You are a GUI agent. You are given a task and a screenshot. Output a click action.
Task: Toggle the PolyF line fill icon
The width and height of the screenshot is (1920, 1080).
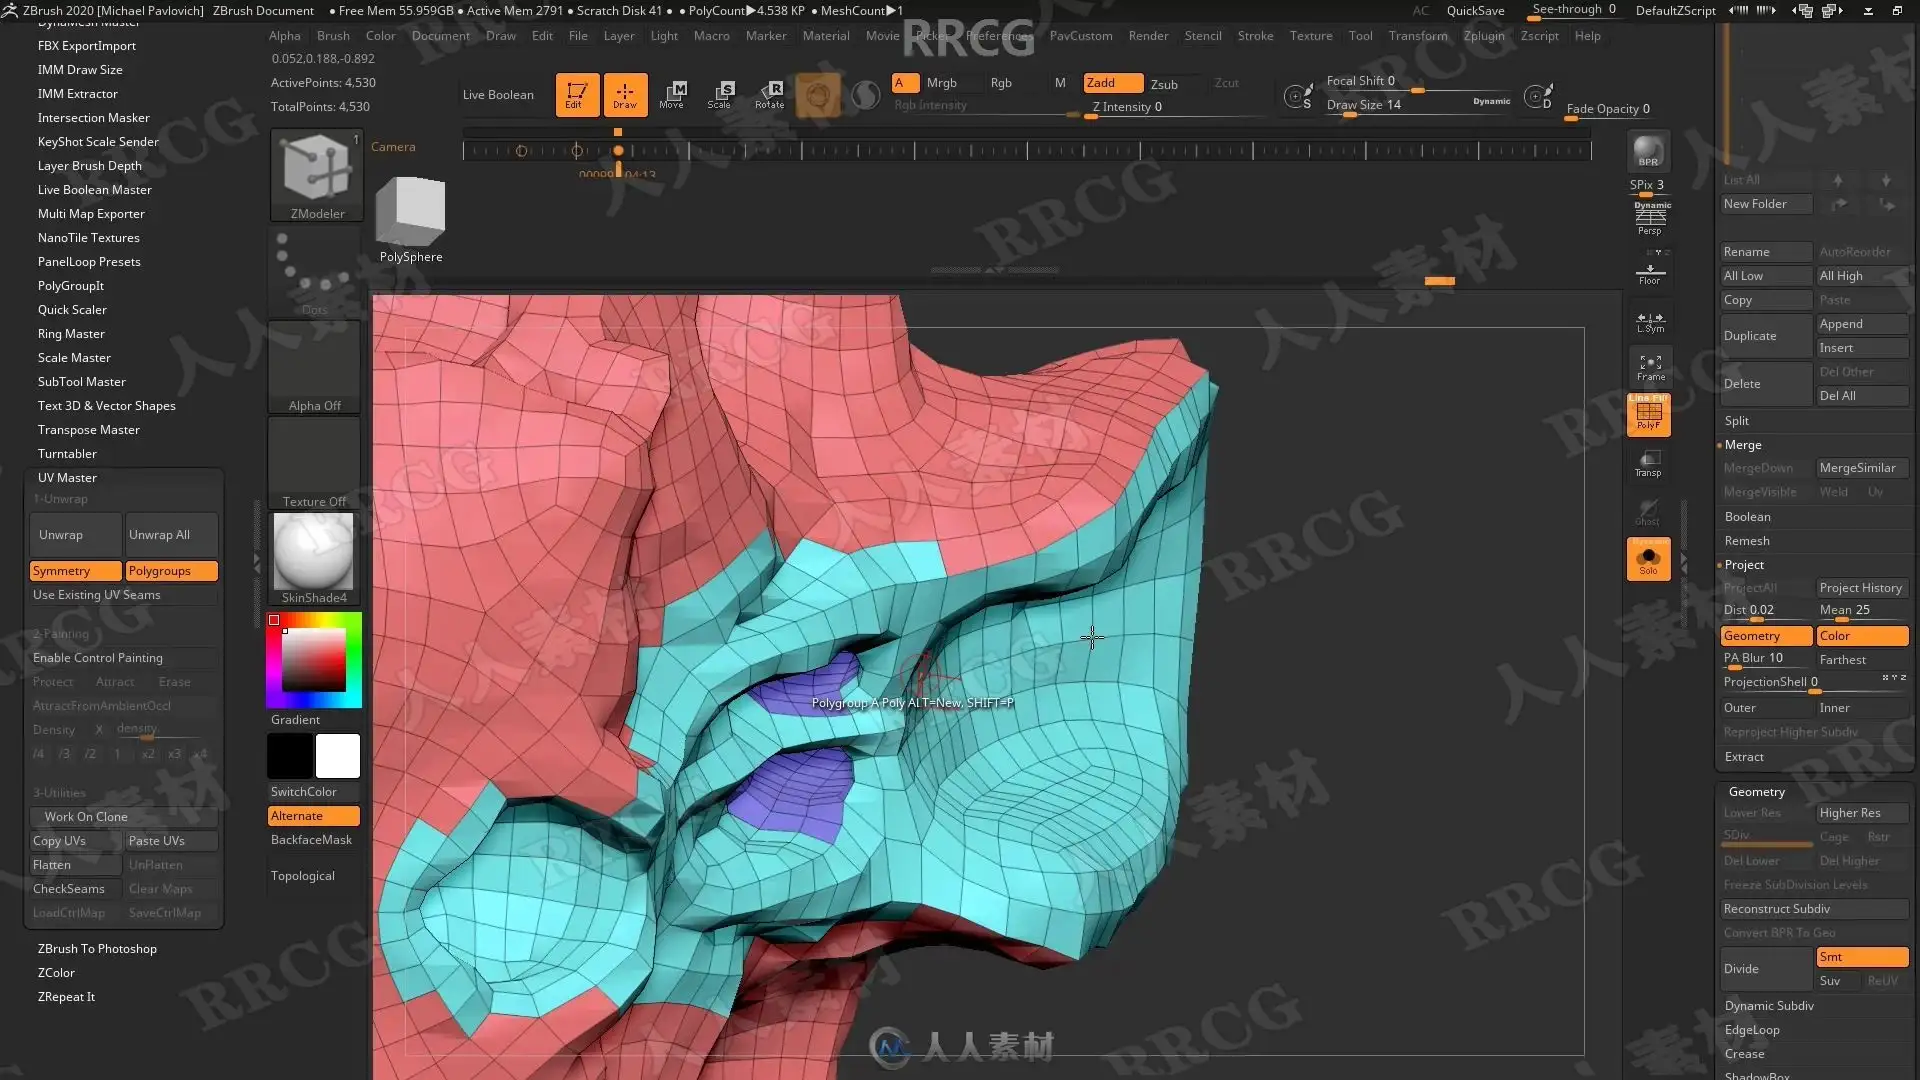coord(1648,414)
